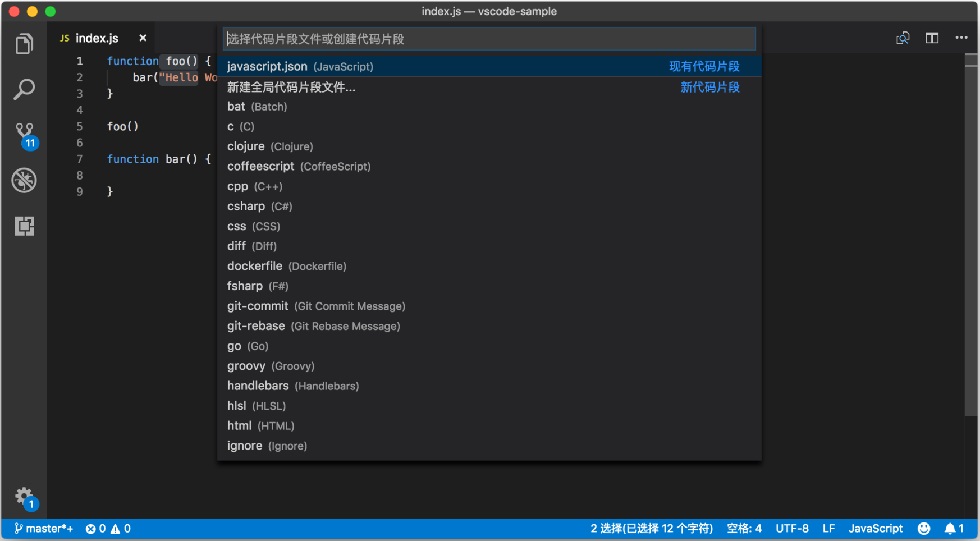Open problems panel via errors and warnings count
This screenshot has width=980, height=541.
click(108, 529)
